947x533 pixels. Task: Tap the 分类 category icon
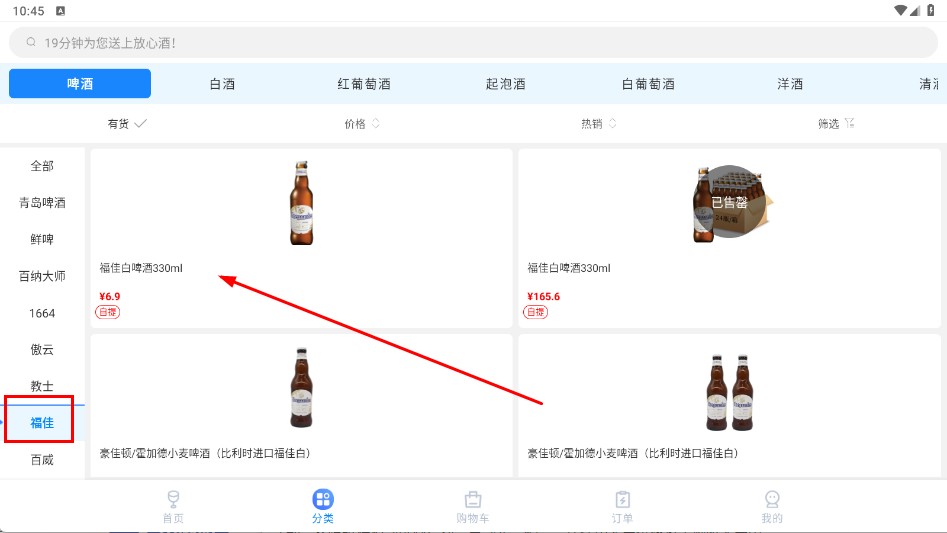point(322,499)
